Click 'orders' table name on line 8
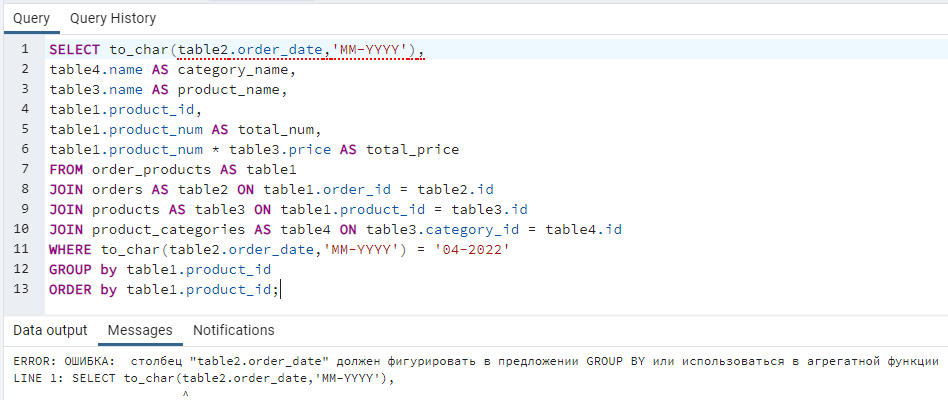The width and height of the screenshot is (948, 400). click(117, 189)
